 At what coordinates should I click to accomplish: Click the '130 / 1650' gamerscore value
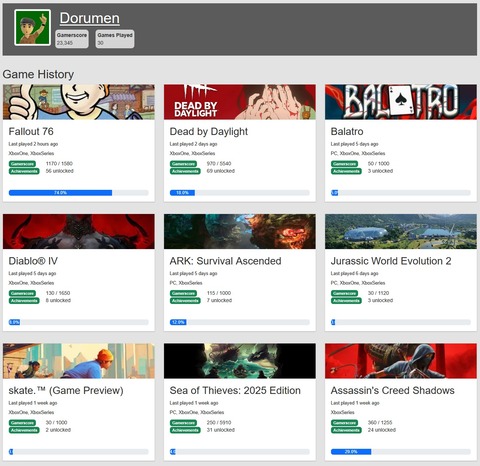[x=58, y=293]
